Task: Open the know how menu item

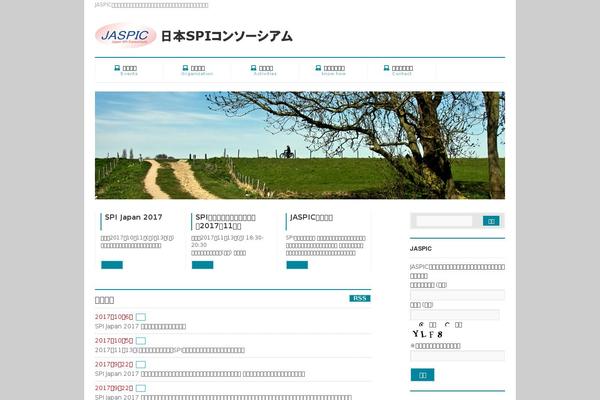Action: click(333, 70)
